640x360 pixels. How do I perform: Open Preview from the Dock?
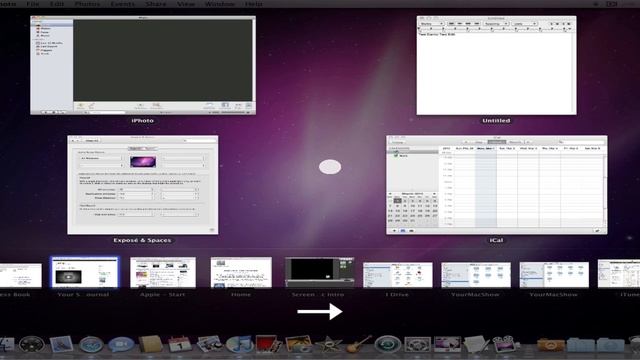[209, 344]
